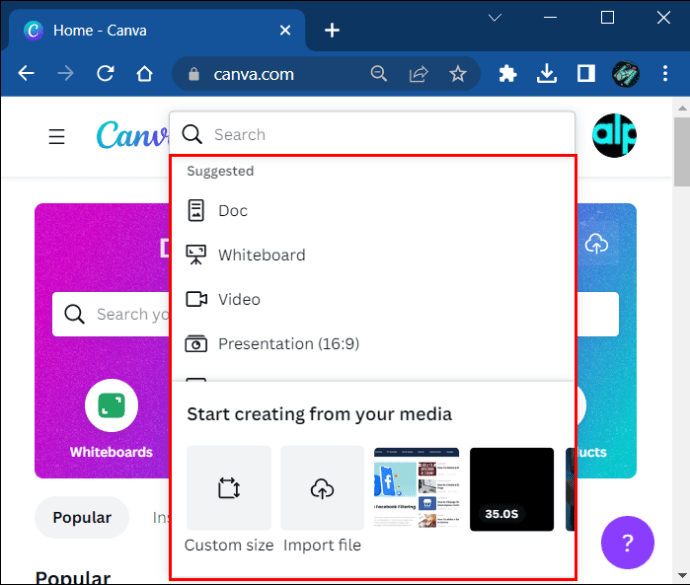This screenshot has height=585, width=690.
Task: Click the Video camera icon
Action: [x=196, y=299]
